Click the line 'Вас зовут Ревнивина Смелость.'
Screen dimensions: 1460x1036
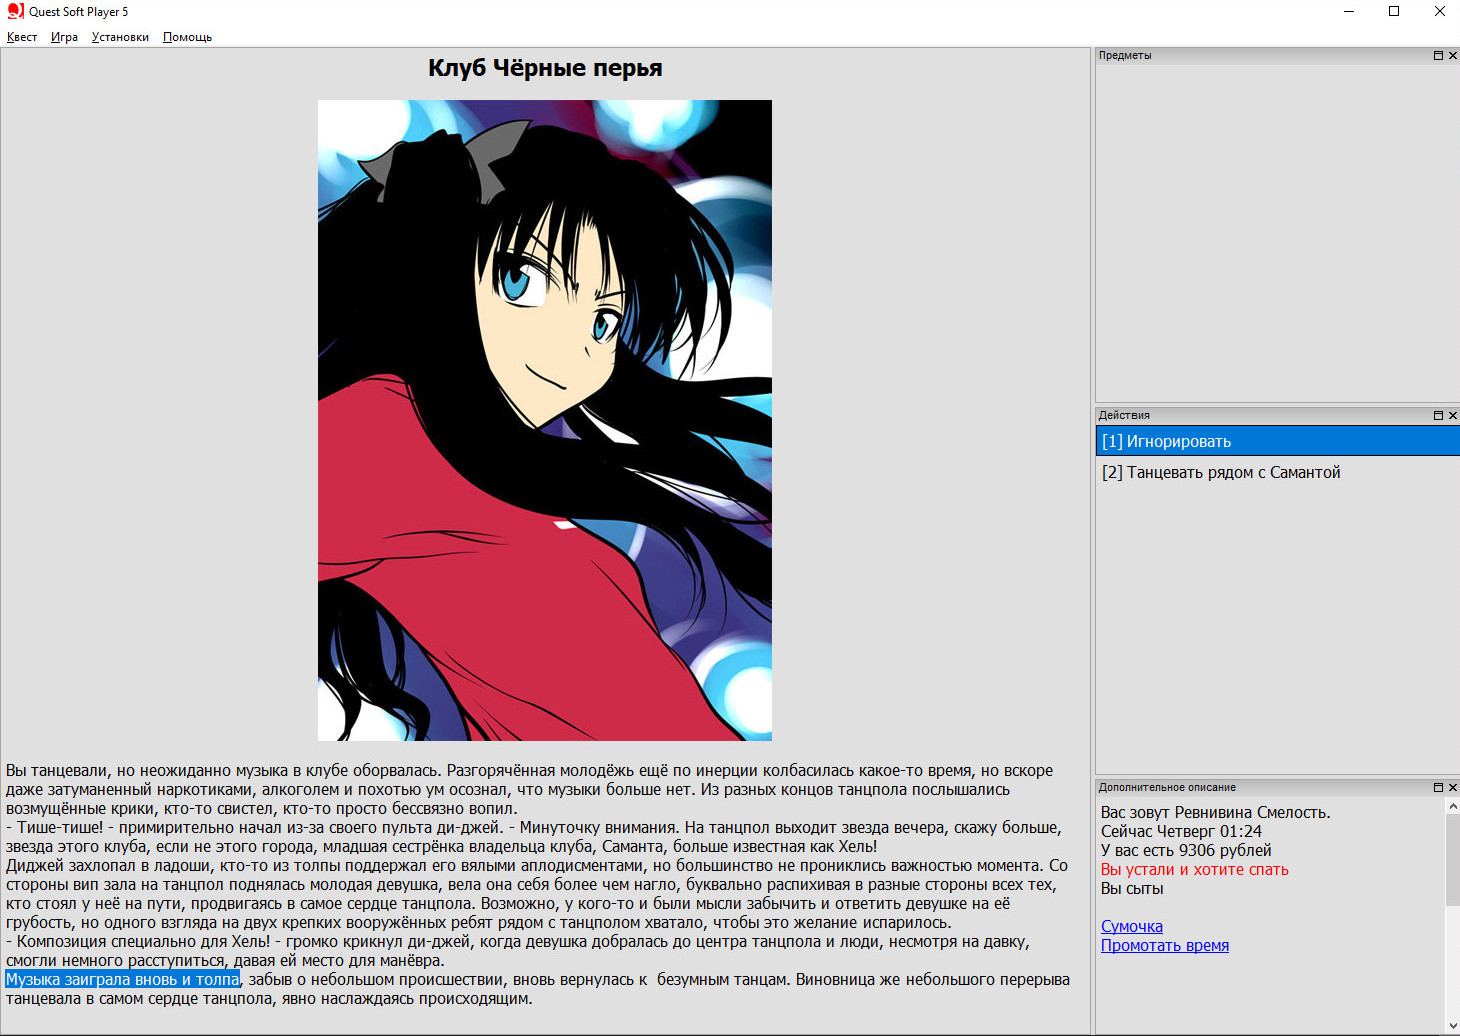[x=1215, y=812]
